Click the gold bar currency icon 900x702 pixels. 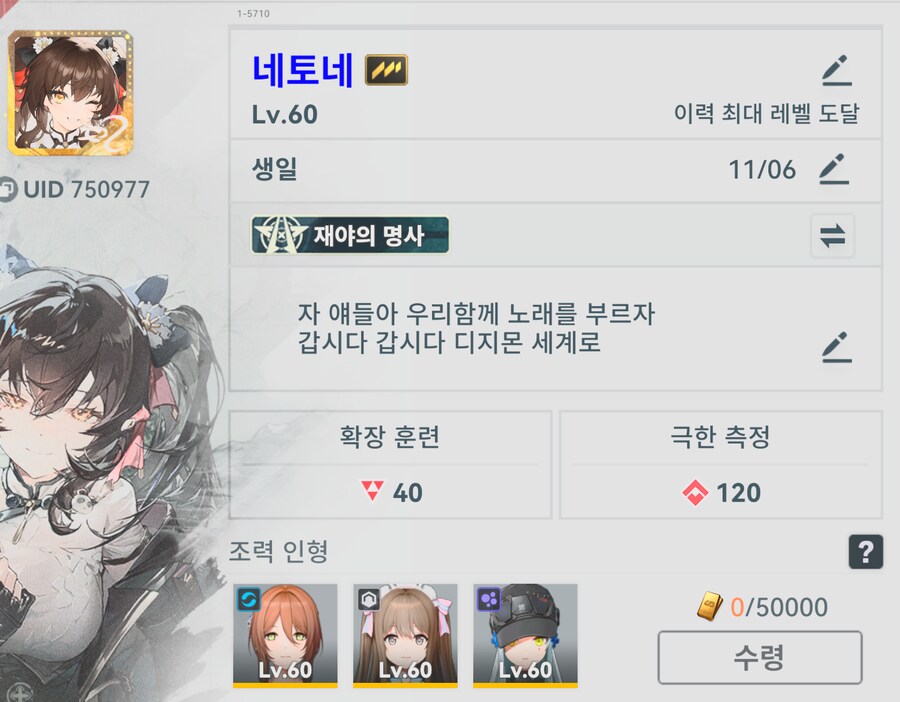(710, 607)
